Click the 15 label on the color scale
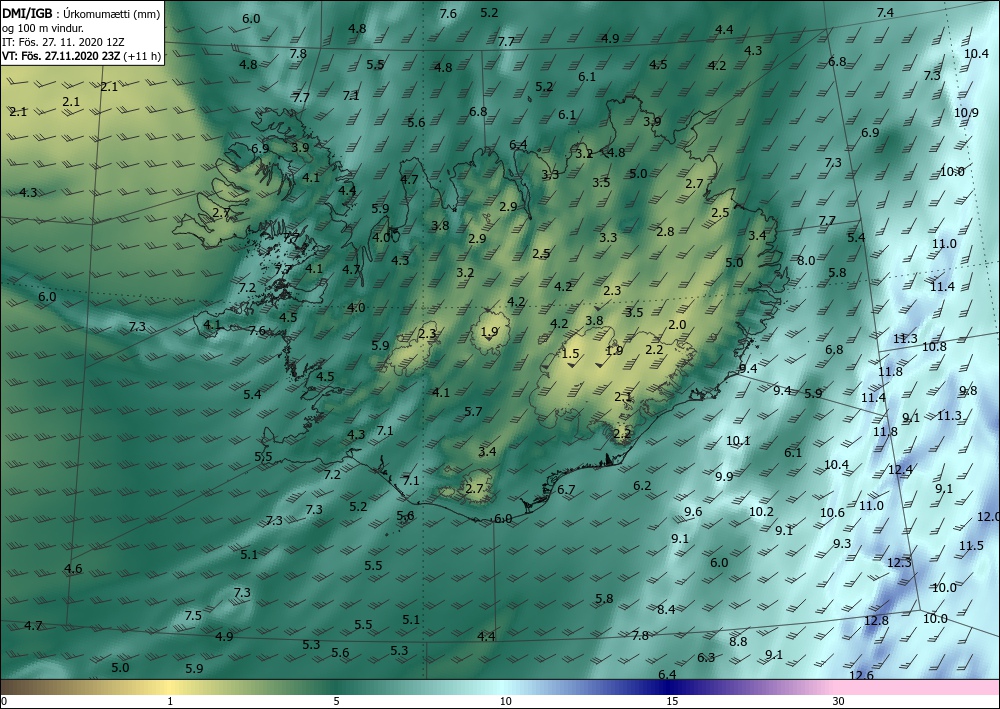 (x=672, y=701)
